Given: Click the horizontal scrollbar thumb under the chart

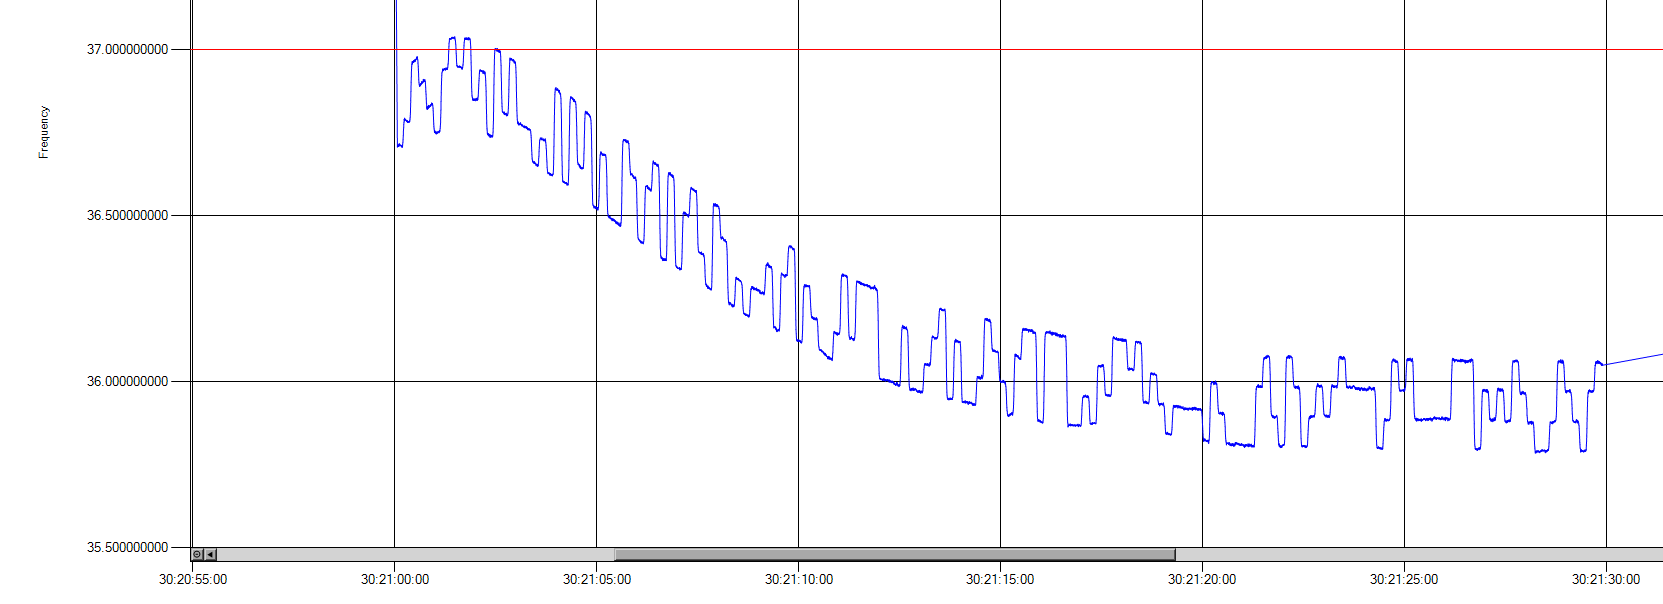Looking at the screenshot, I should [895, 554].
